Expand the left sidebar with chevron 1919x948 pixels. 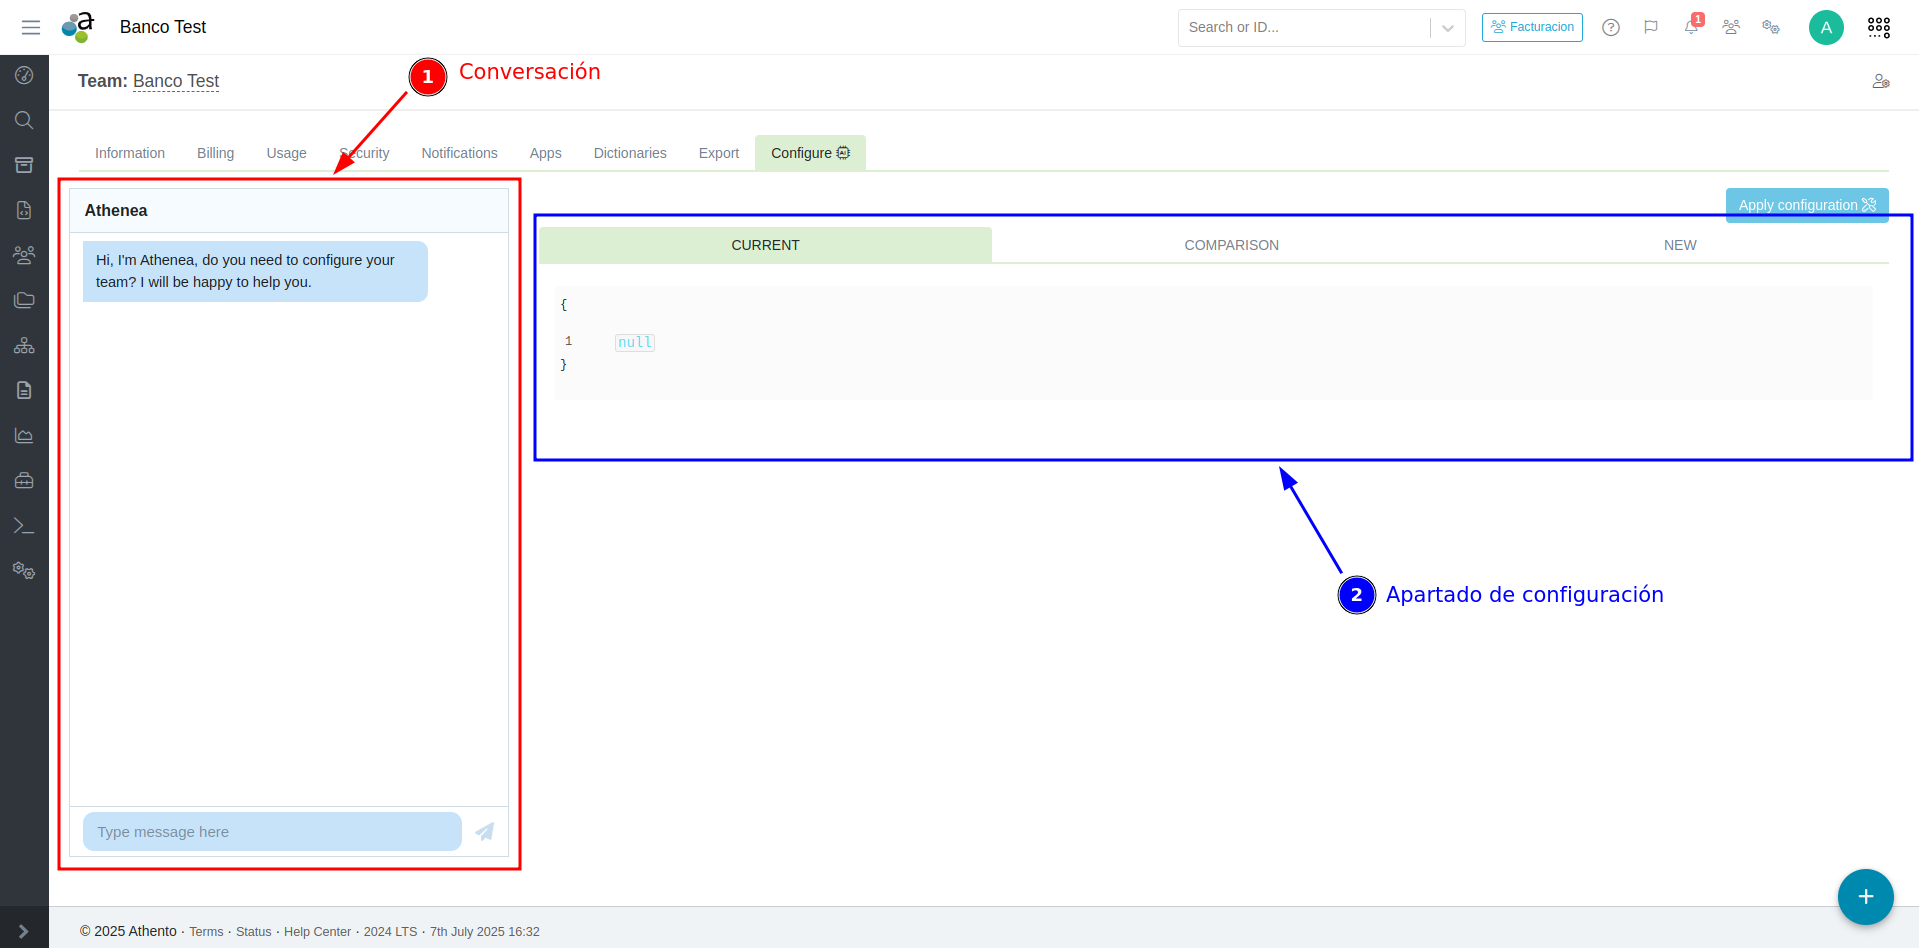pyautogui.click(x=24, y=931)
